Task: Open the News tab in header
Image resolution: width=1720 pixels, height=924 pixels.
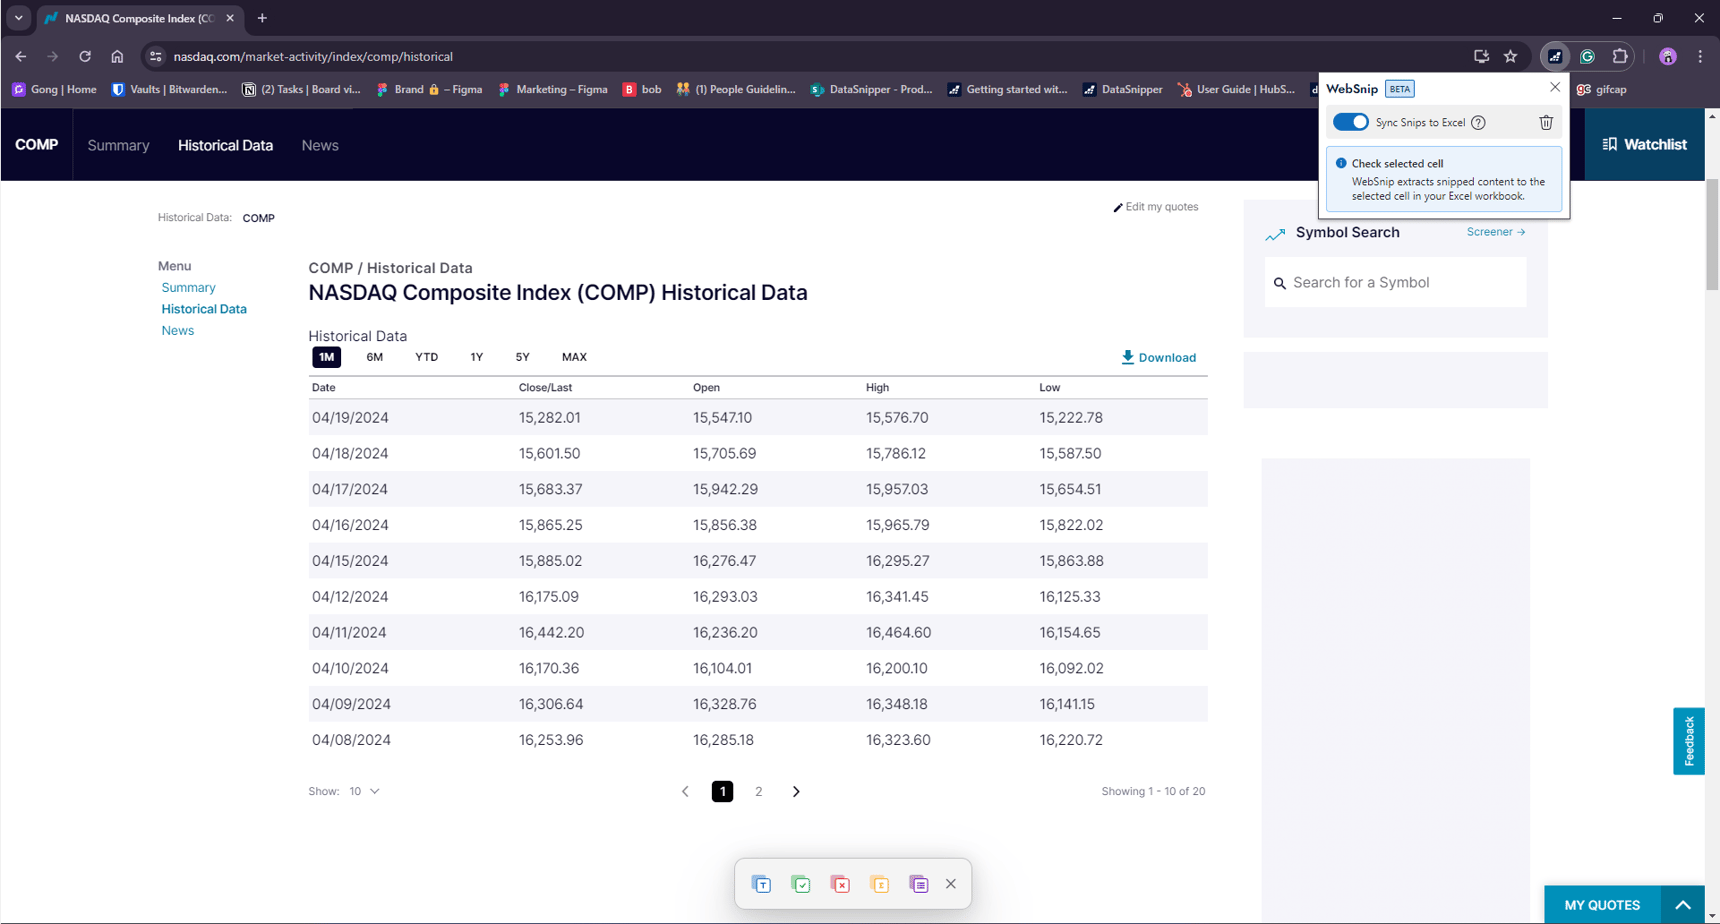Action: click(x=320, y=145)
